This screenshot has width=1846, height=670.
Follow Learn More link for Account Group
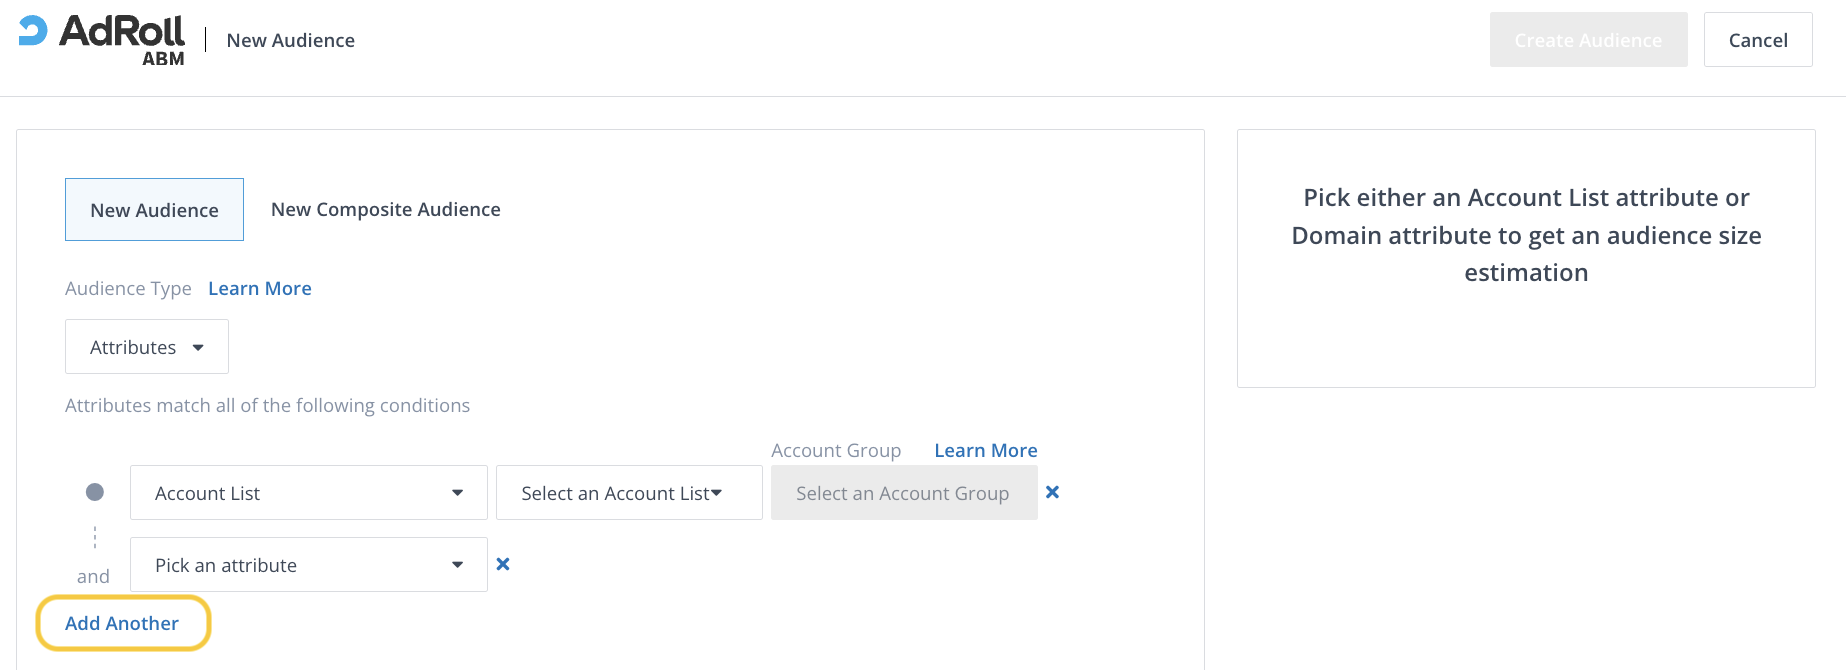985,451
